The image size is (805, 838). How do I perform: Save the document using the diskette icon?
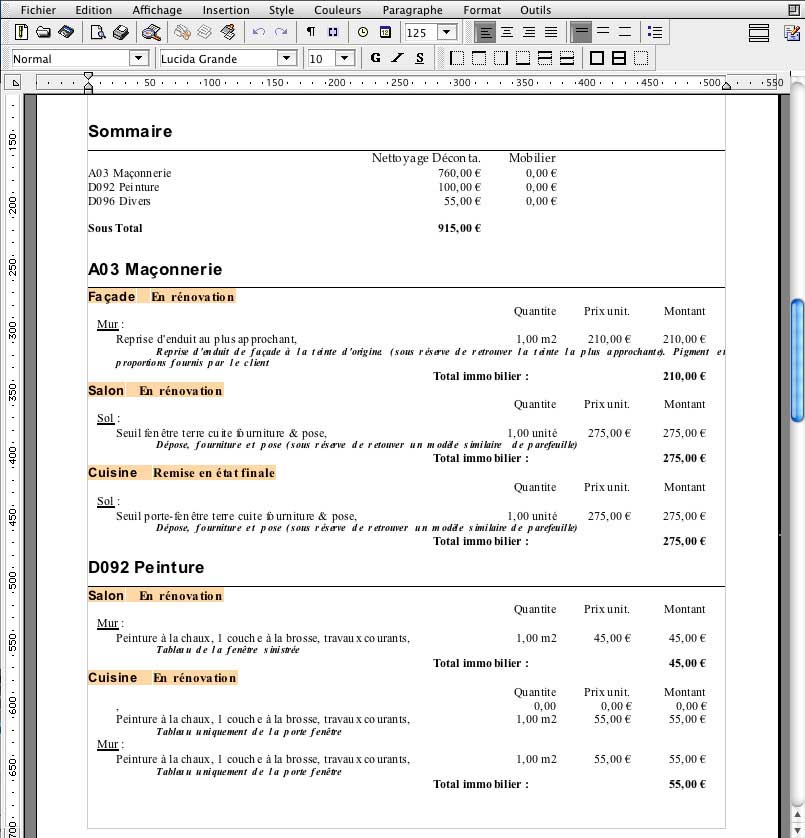pos(65,33)
